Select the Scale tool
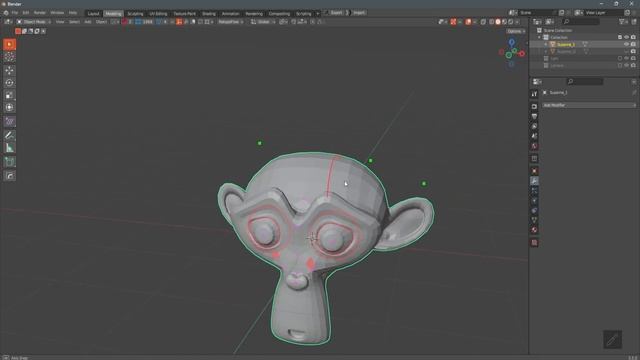Viewport: 640px width, 360px height. coord(9,96)
